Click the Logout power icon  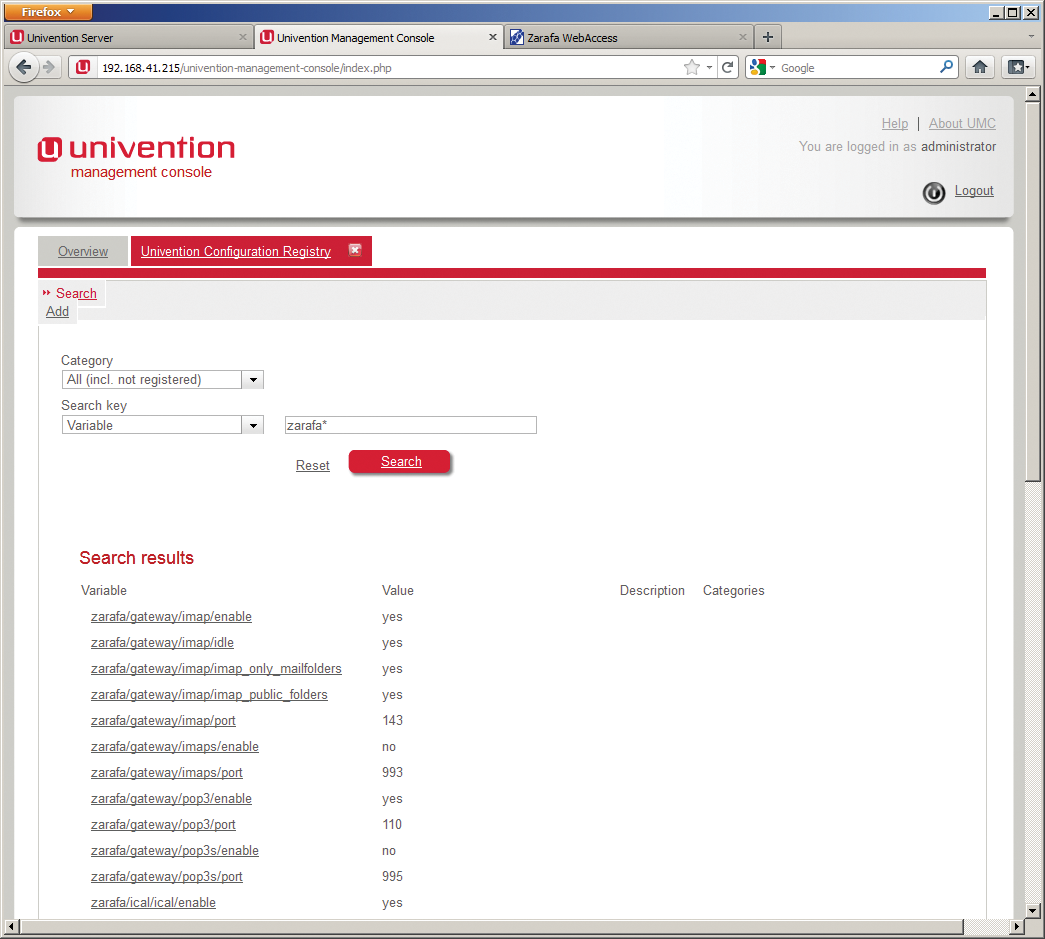click(x=933, y=192)
